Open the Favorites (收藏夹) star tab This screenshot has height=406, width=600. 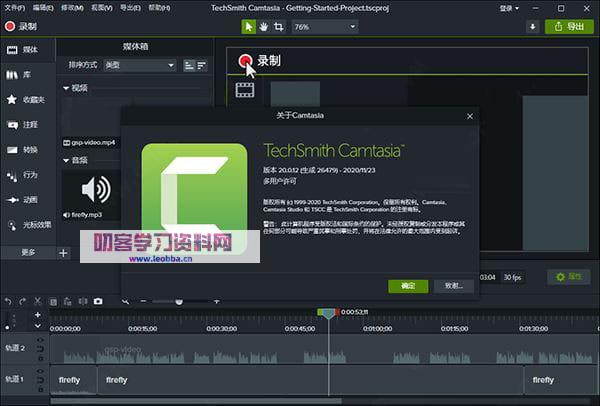28,99
